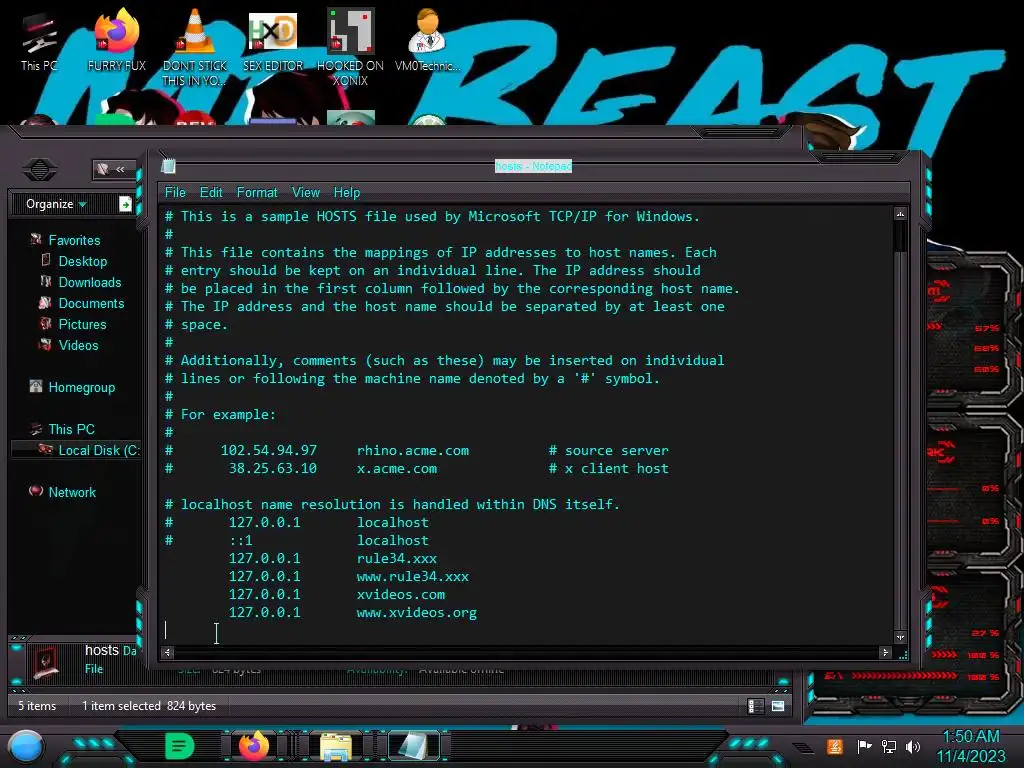
Task: Open green notes app in taskbar
Action: coord(179,746)
